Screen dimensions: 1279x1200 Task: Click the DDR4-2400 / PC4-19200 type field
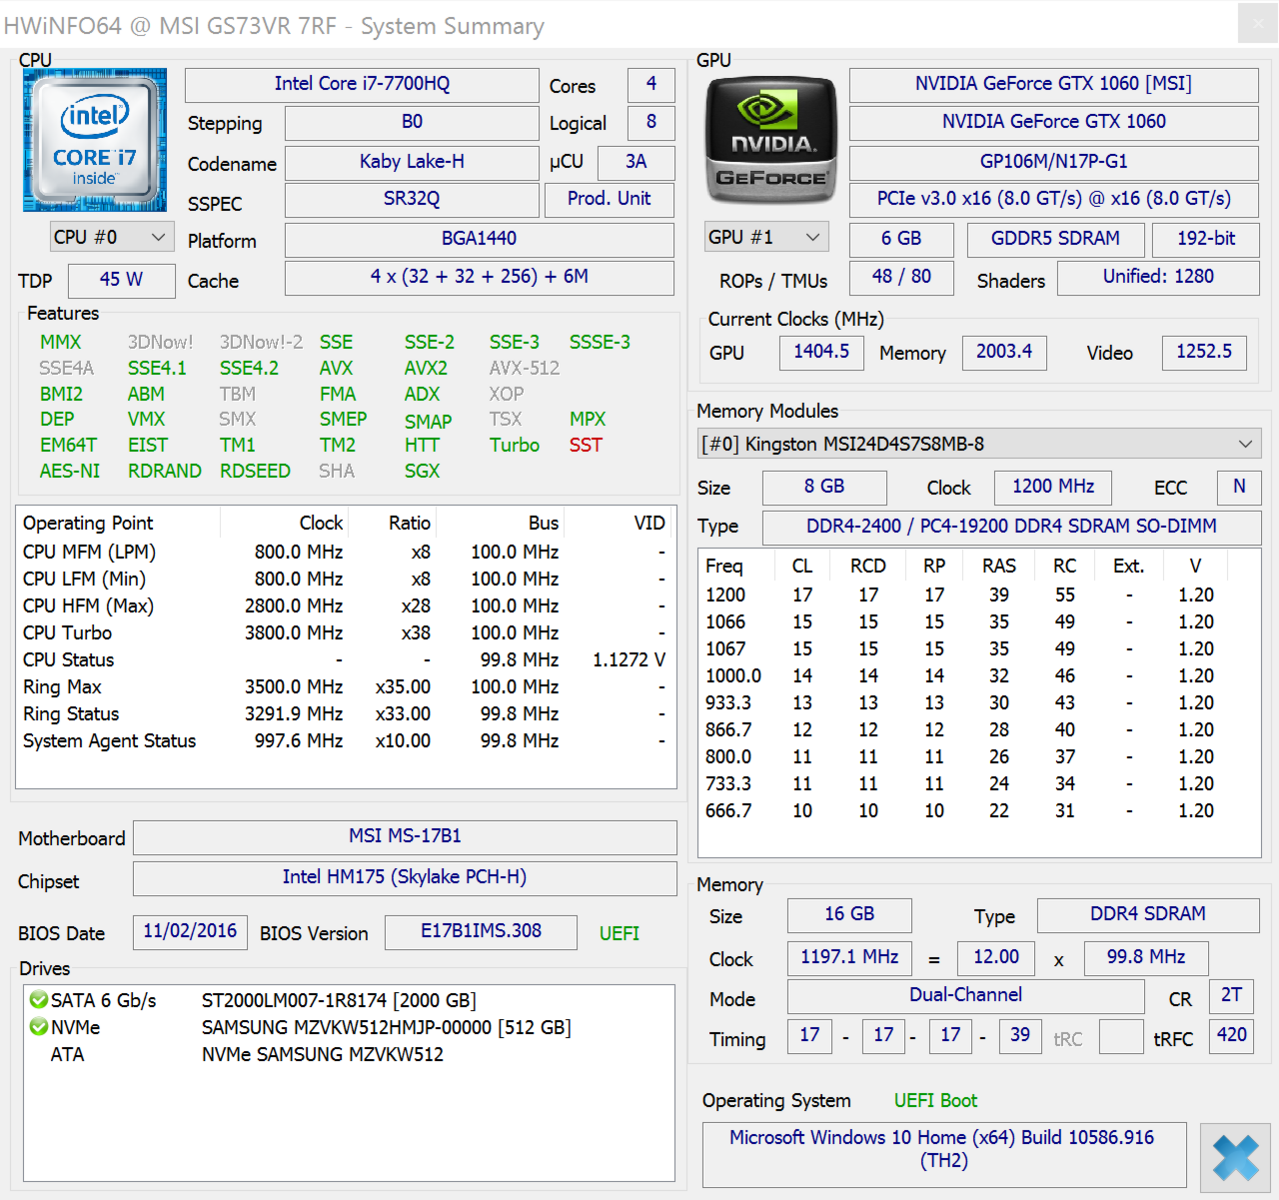1011,527
